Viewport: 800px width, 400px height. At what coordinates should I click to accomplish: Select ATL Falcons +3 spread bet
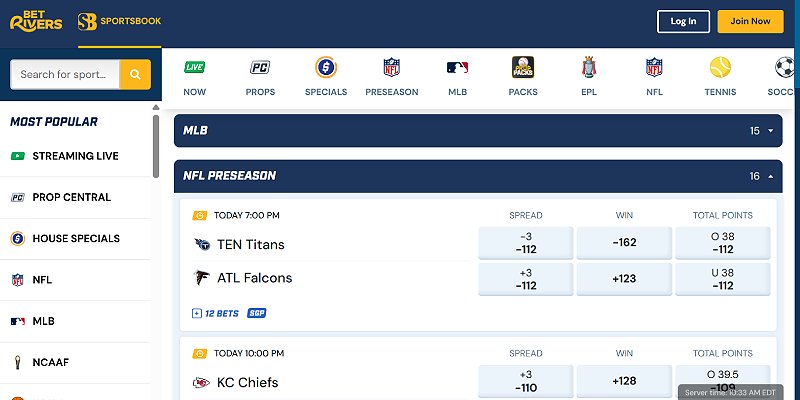point(525,278)
